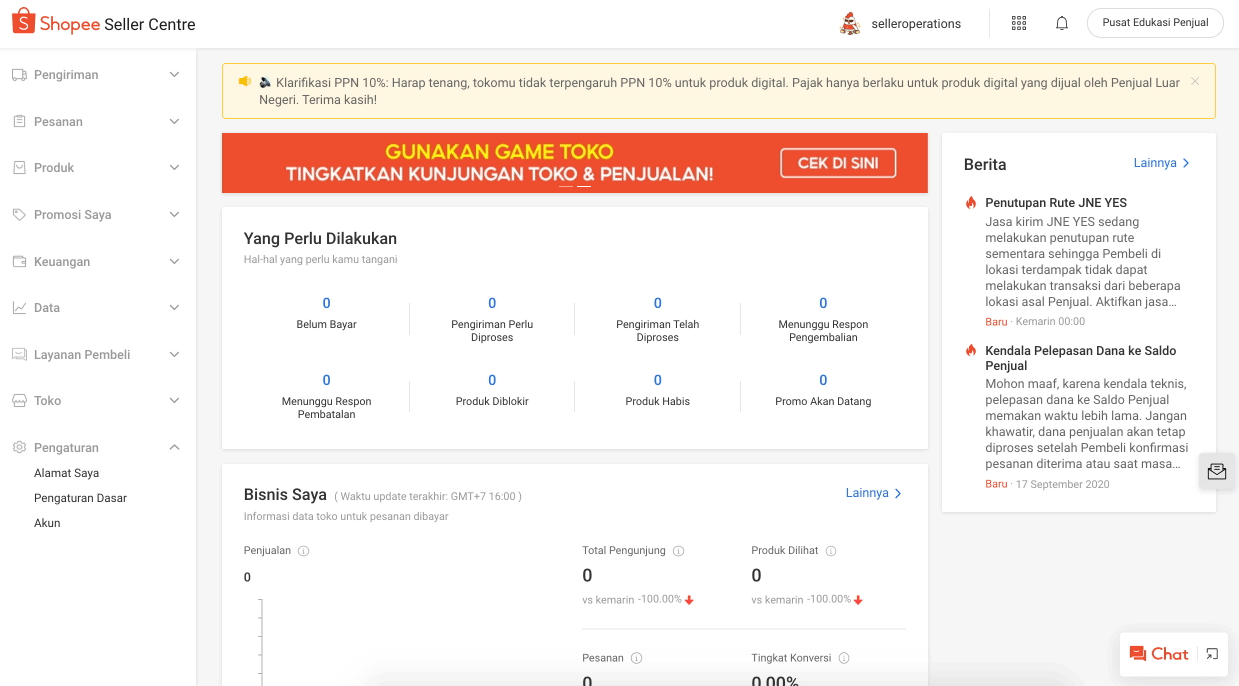Open the Chat button
Viewport: 1239px width, 686px height.
click(x=1159, y=654)
